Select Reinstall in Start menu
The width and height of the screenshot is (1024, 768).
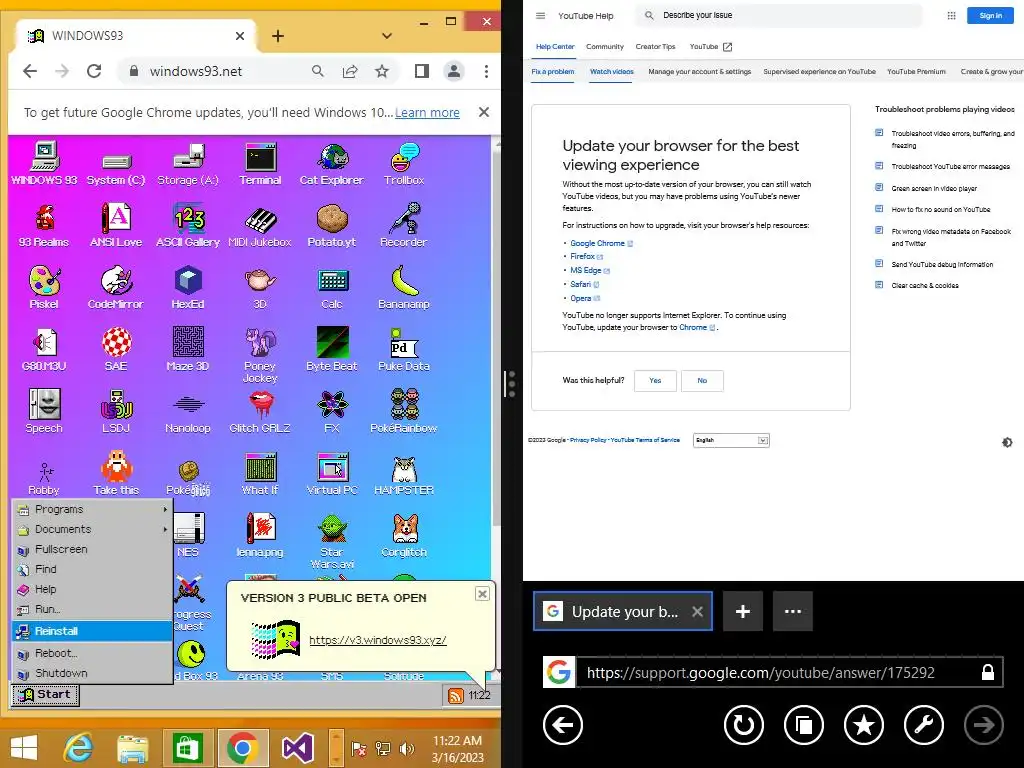tap(93, 631)
